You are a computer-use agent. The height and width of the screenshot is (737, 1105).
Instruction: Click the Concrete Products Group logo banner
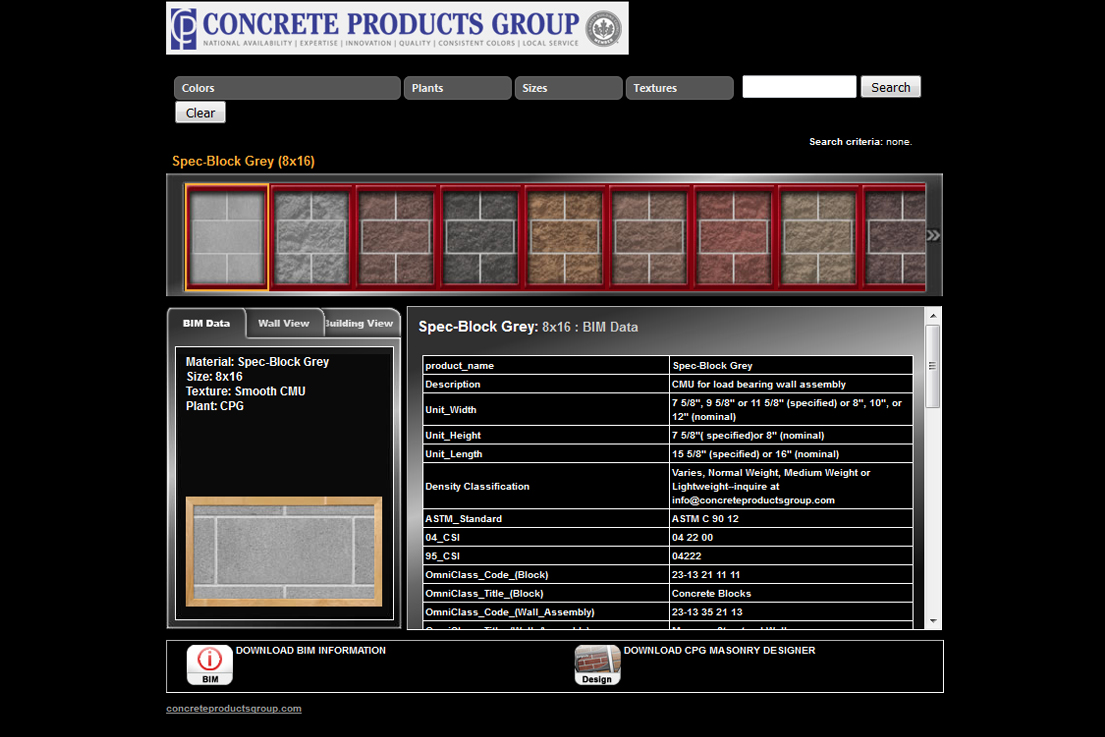coord(397,28)
